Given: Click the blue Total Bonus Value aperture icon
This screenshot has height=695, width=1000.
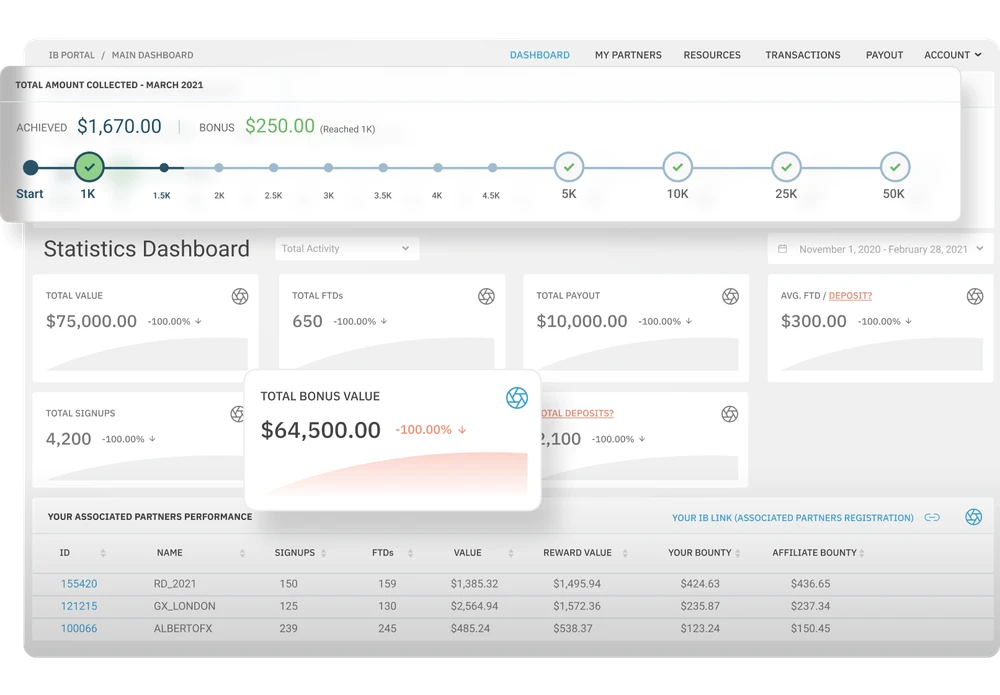Looking at the screenshot, I should click(517, 398).
